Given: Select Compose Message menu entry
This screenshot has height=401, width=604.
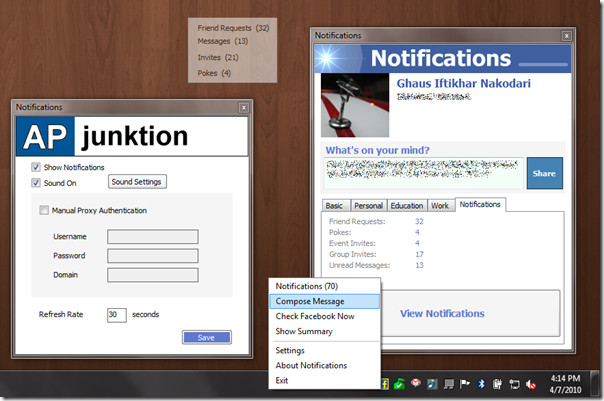Looking at the screenshot, I should (x=324, y=301).
